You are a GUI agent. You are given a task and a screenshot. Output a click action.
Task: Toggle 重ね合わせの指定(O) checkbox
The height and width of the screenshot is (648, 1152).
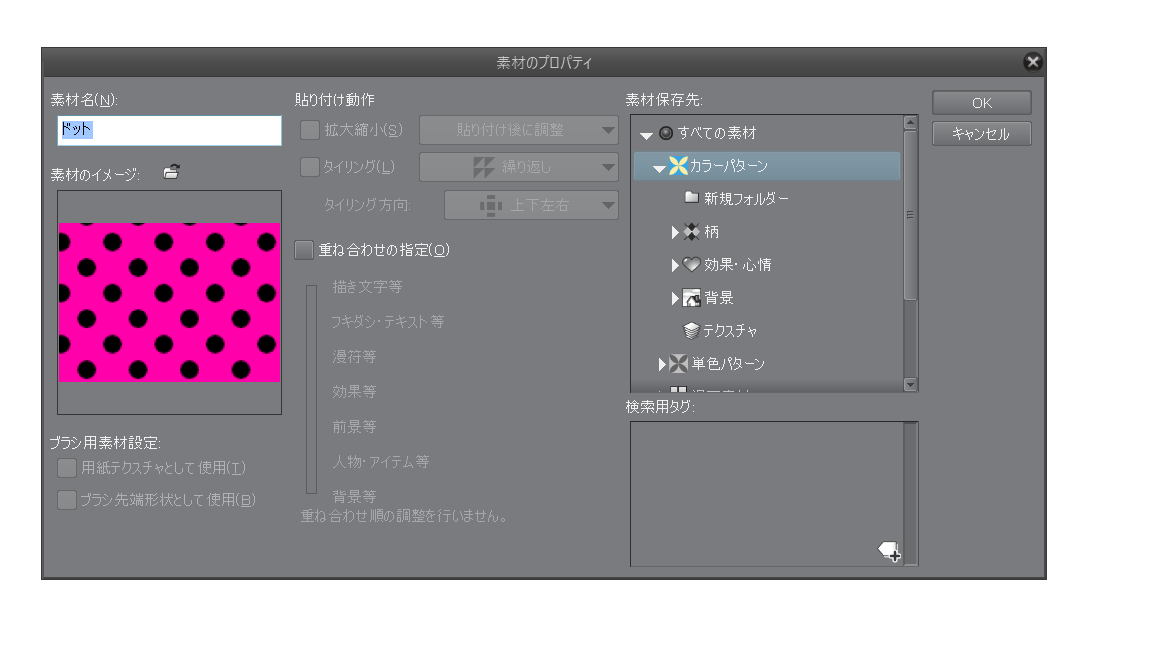(x=304, y=250)
